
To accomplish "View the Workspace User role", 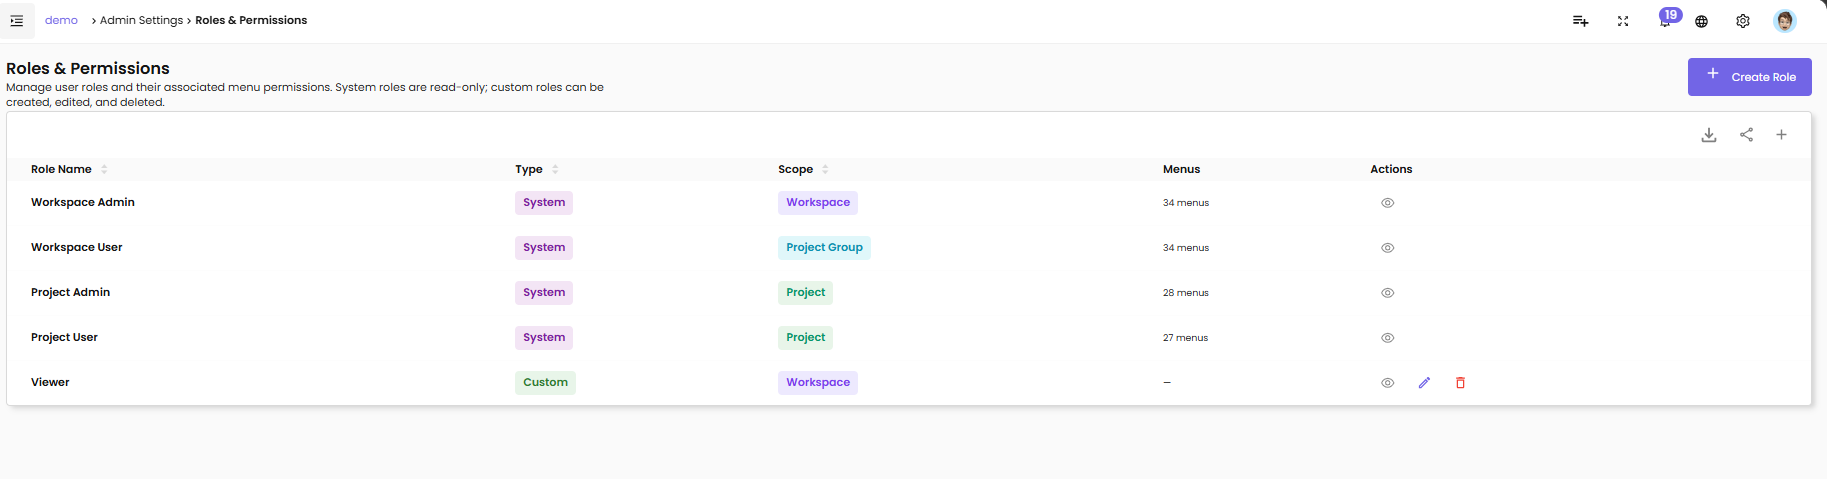I will click(1387, 248).
